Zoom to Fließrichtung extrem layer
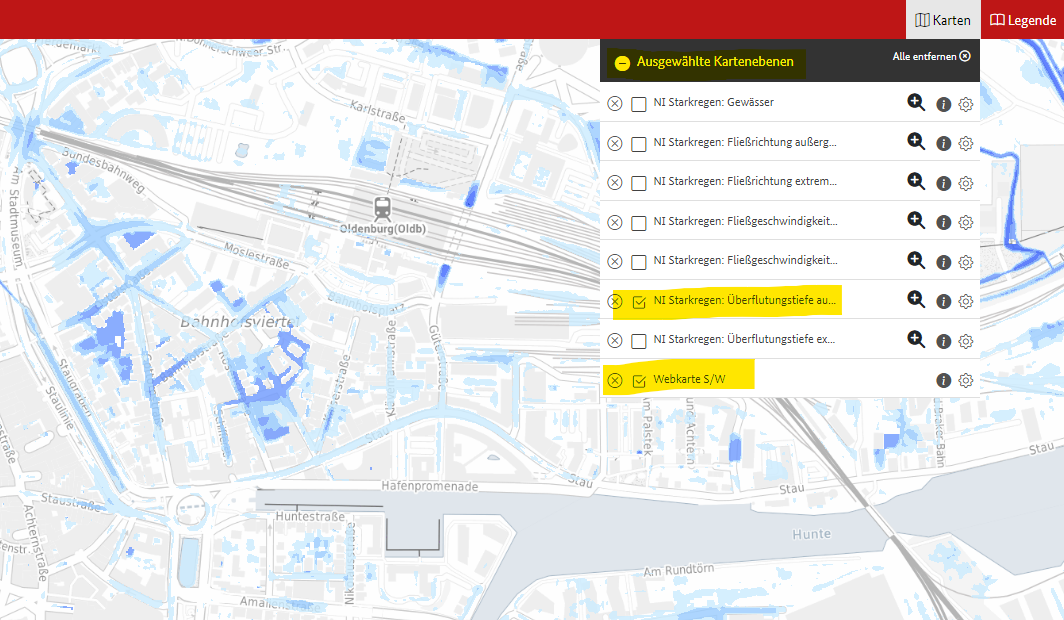The width and height of the screenshot is (1064, 620). pyautogui.click(x=915, y=182)
